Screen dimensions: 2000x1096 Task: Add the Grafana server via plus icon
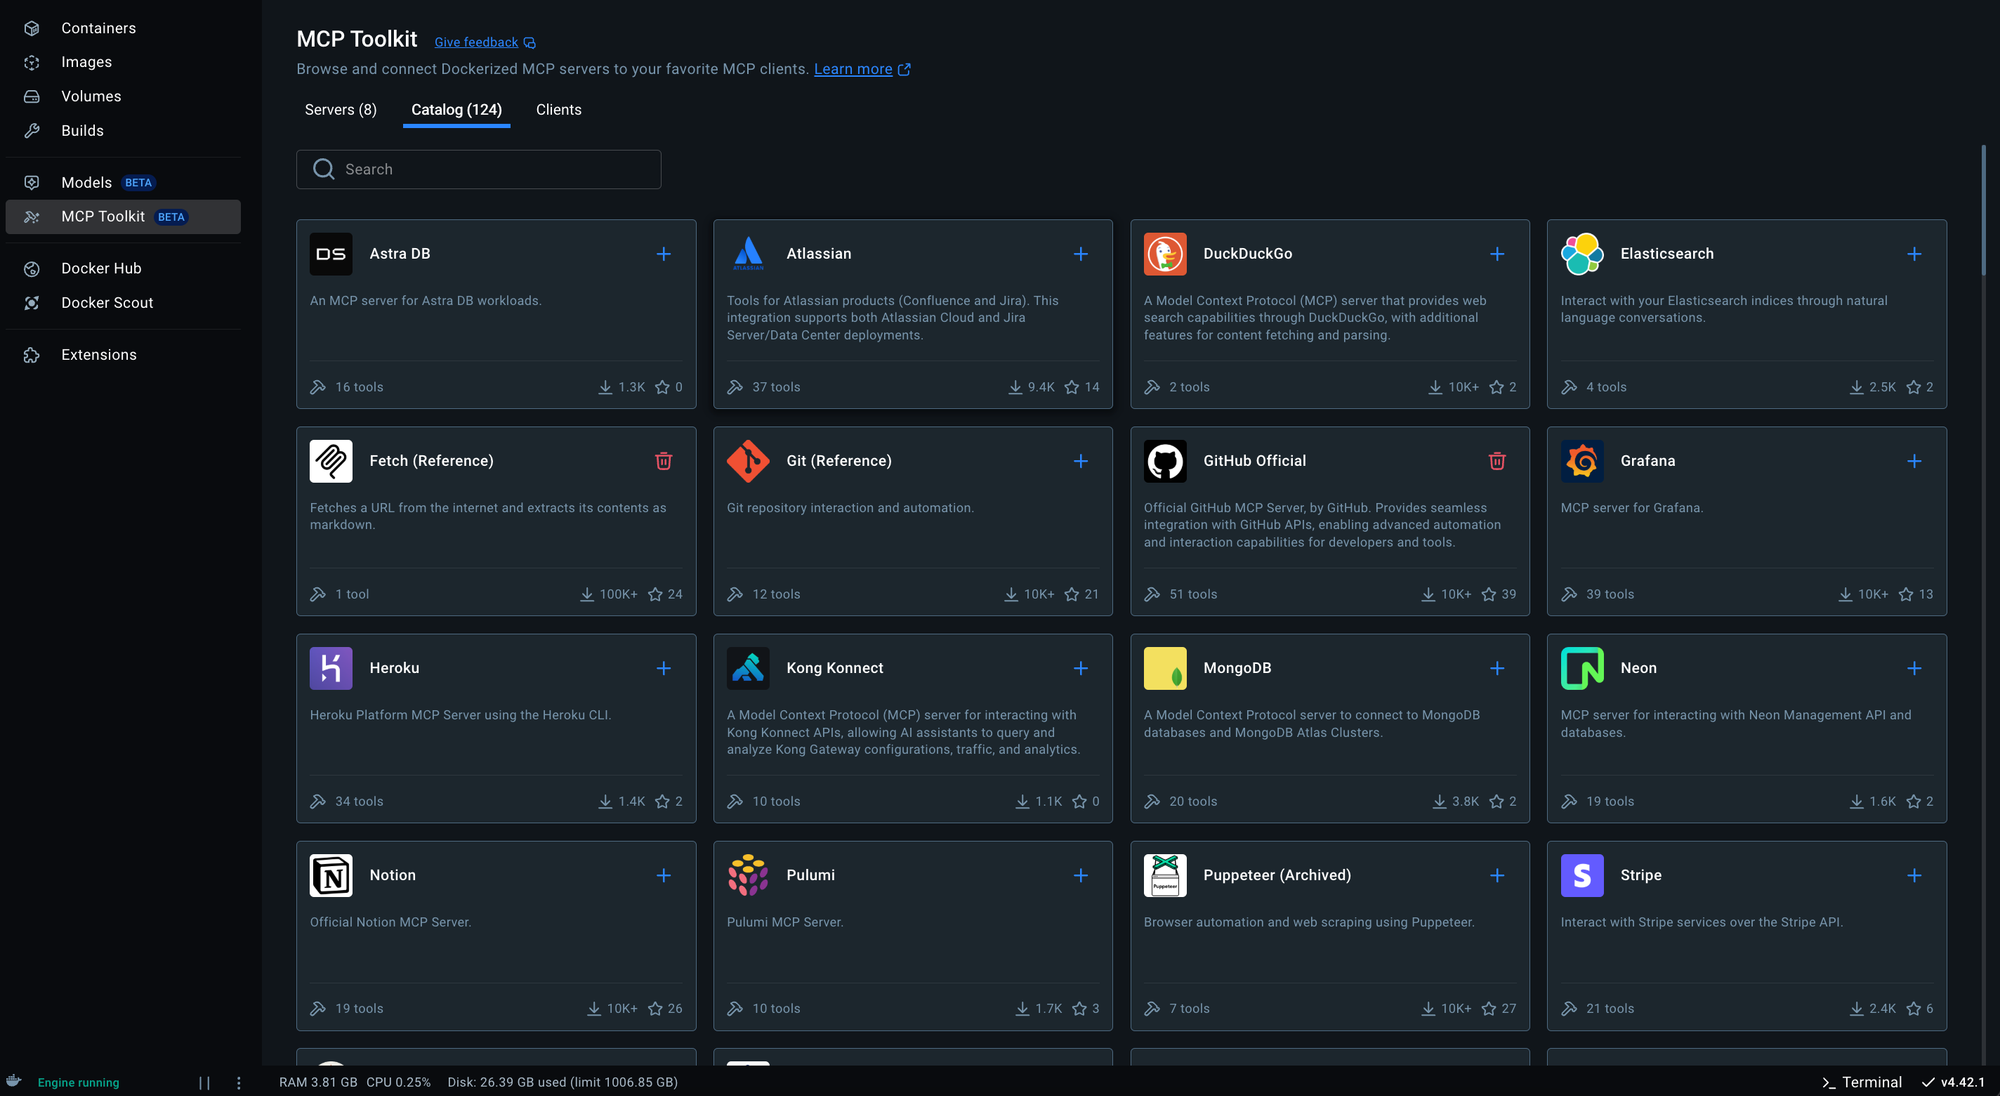(x=1914, y=461)
